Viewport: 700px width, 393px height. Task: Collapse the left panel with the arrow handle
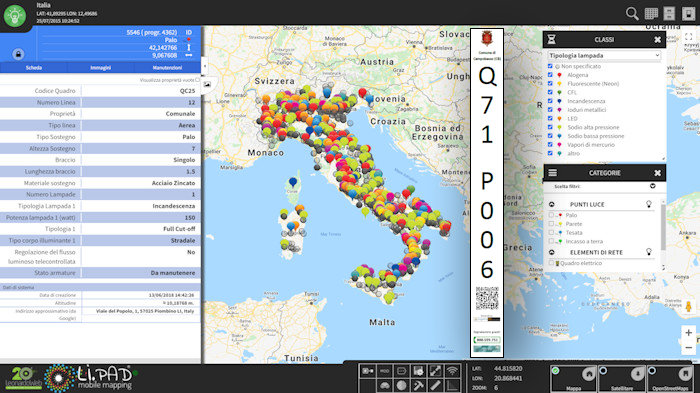coord(204,66)
